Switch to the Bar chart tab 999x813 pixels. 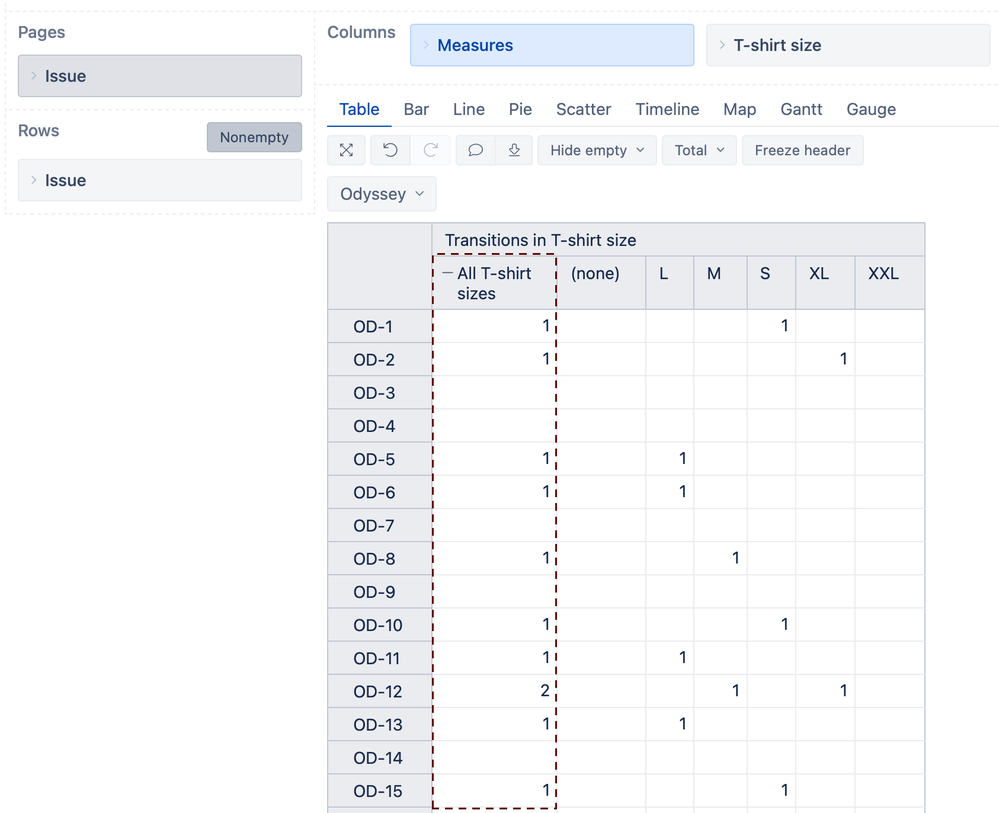(416, 109)
